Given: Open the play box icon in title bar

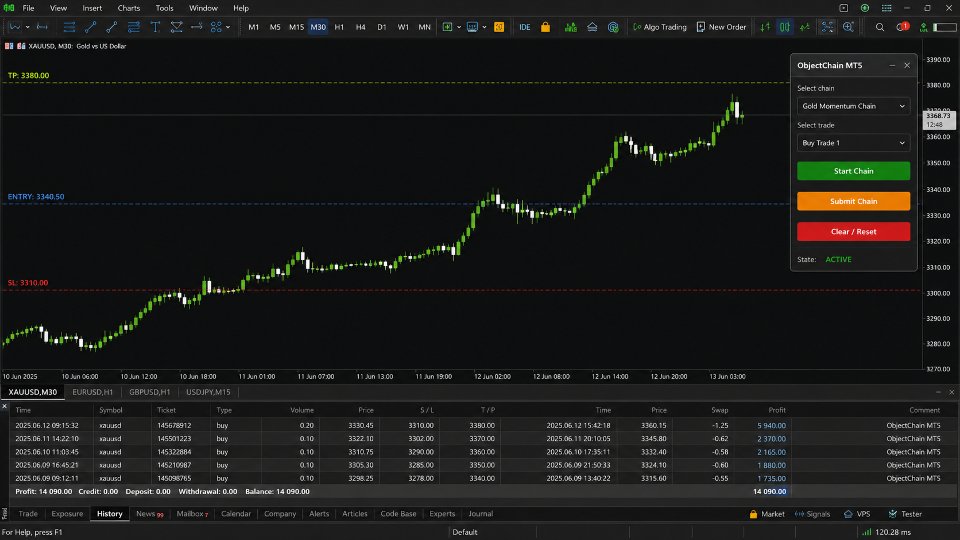Looking at the screenshot, I should point(844,8).
